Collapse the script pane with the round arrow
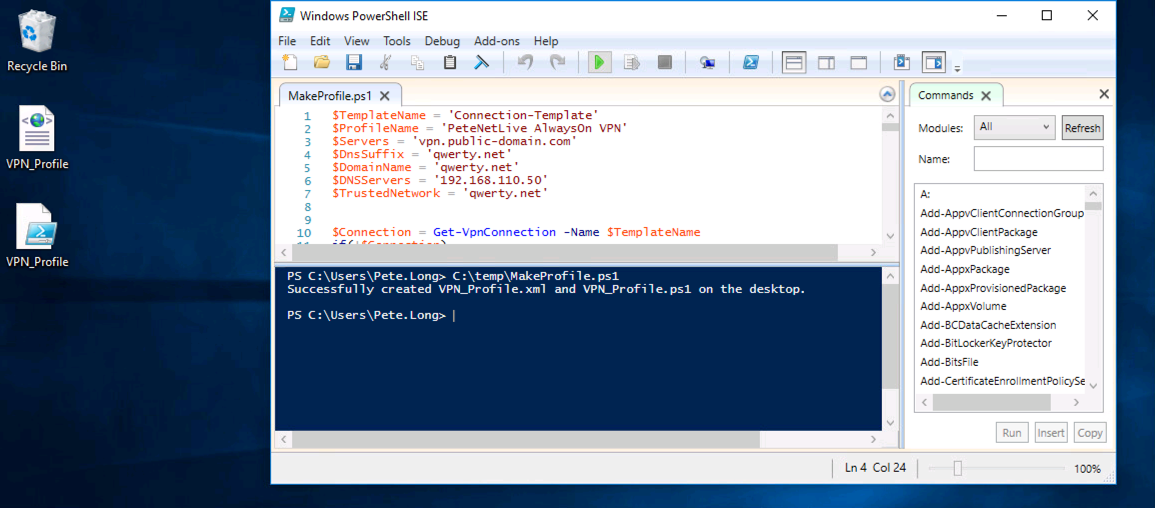The image size is (1155, 508). point(888,94)
